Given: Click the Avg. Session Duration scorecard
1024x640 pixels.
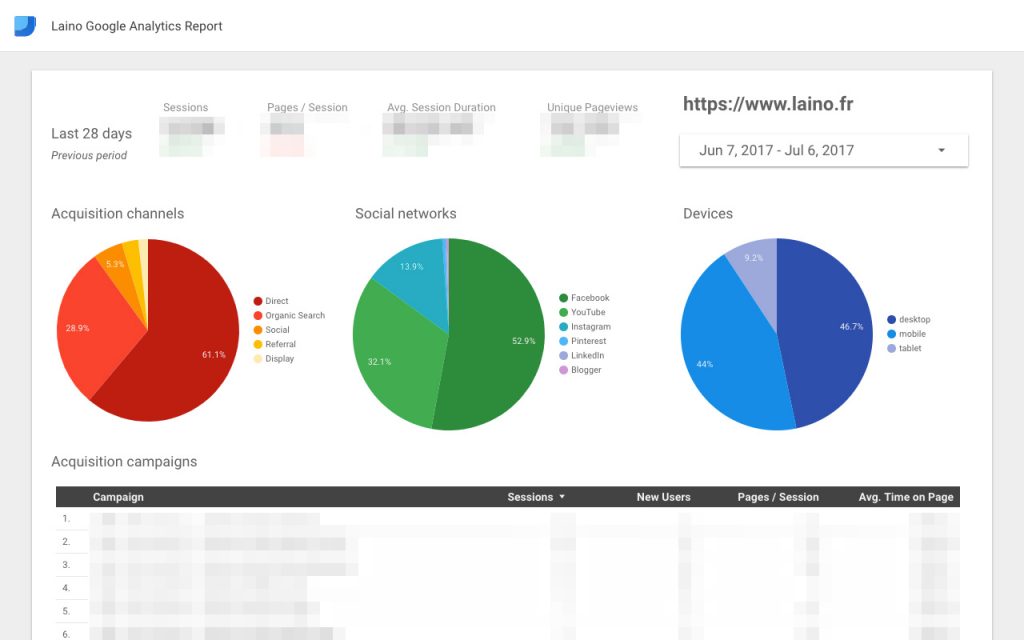Looking at the screenshot, I should (x=441, y=107).
